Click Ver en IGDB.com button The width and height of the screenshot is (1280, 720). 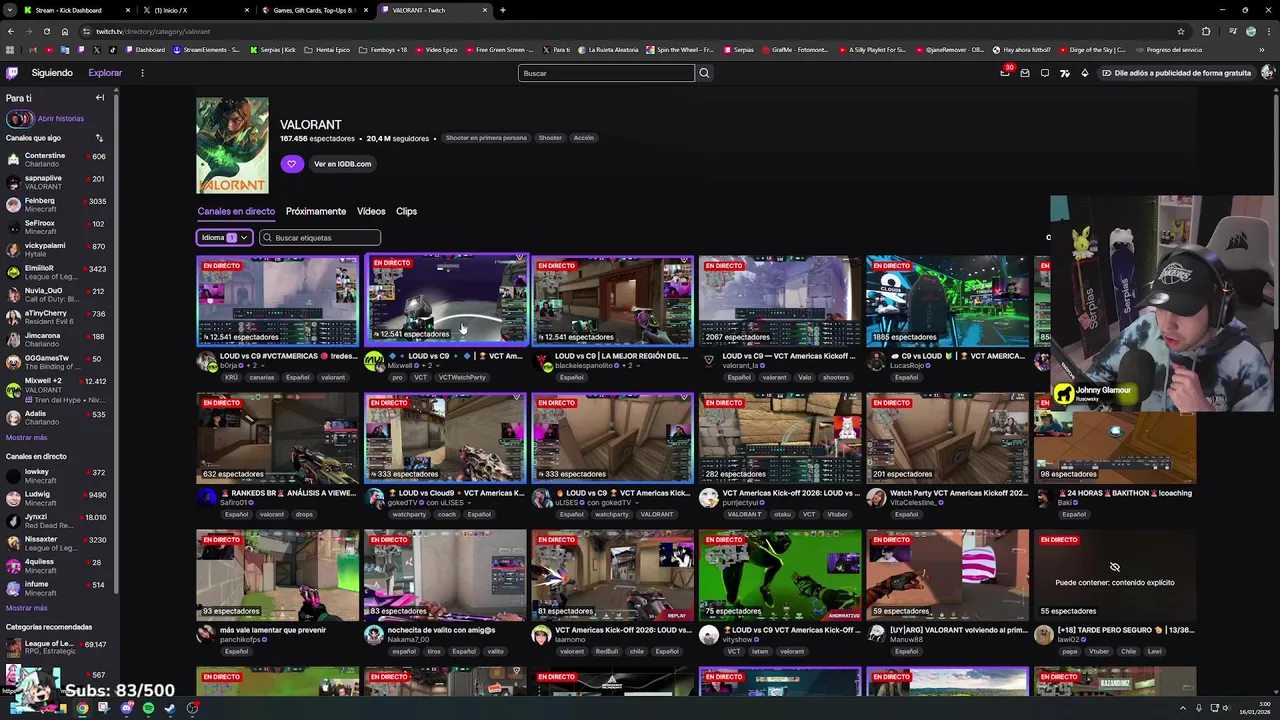click(x=342, y=164)
